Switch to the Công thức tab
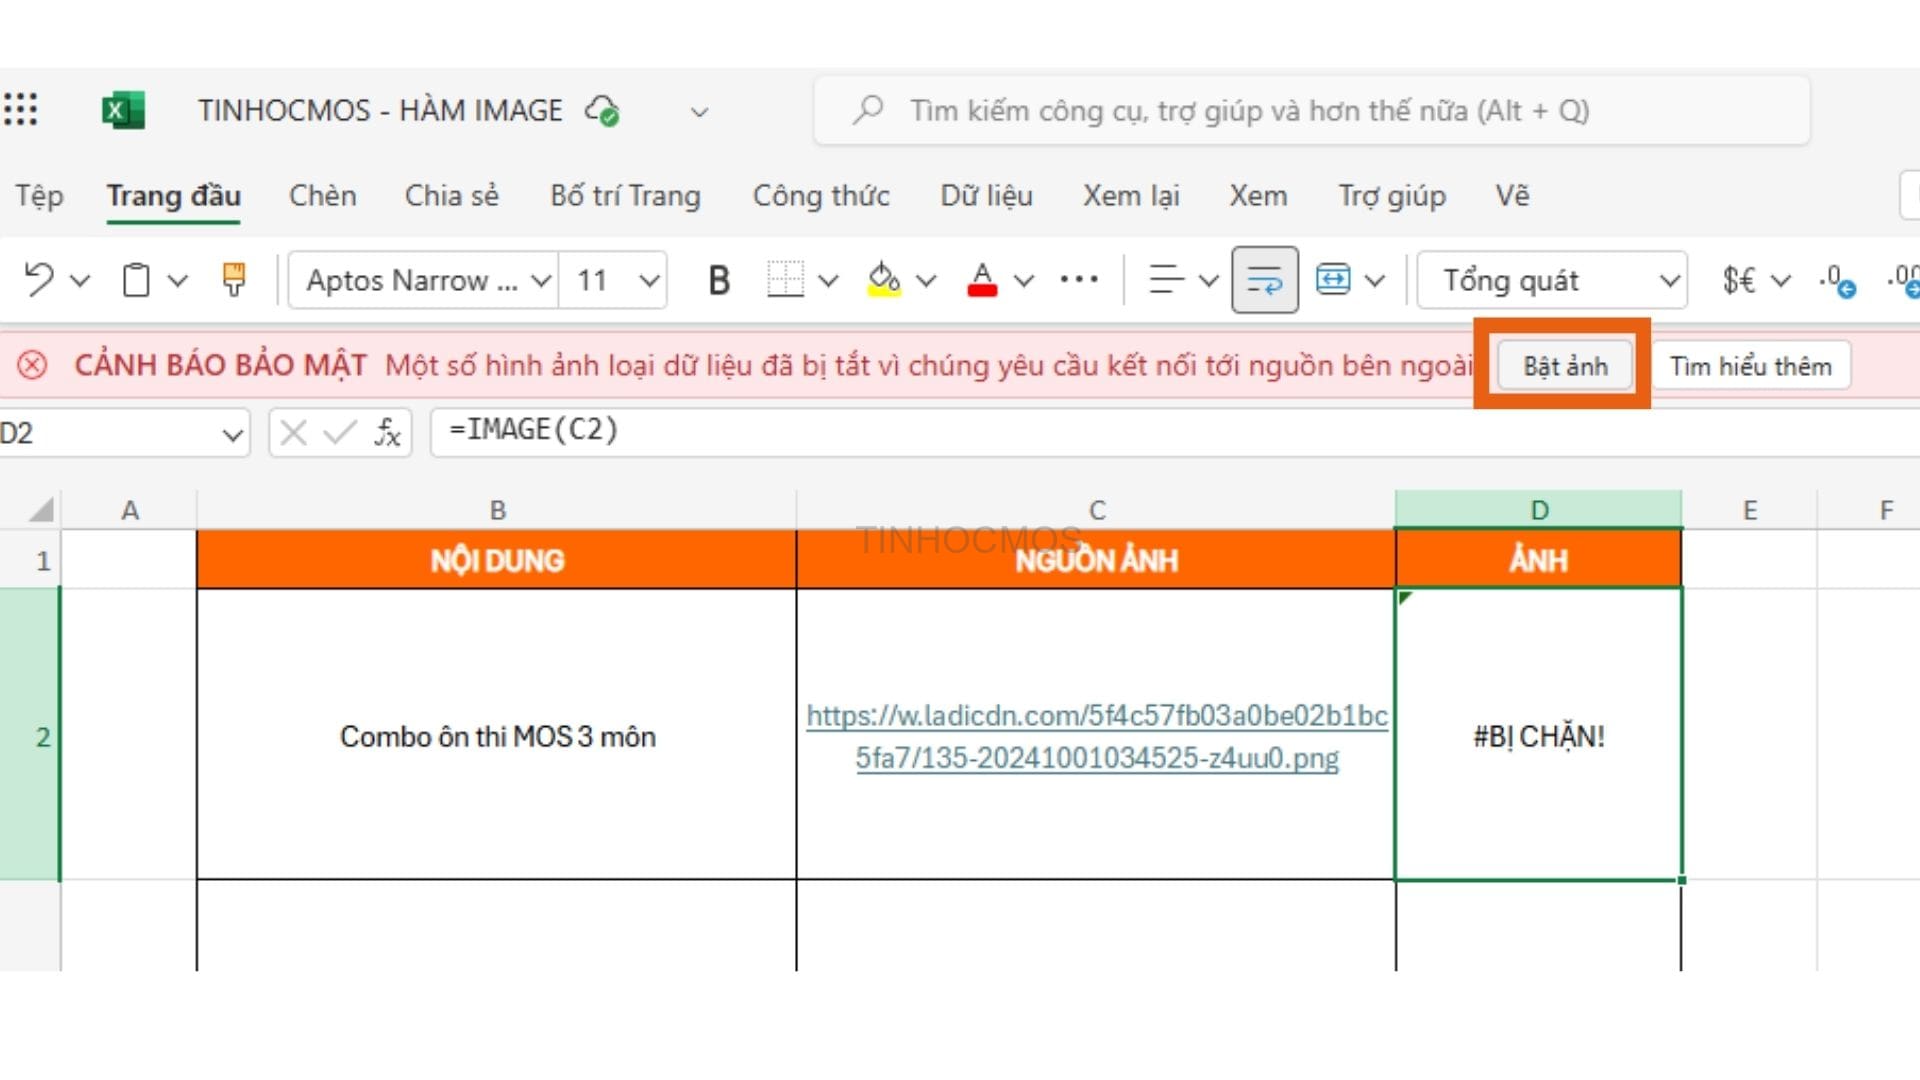This screenshot has width=1920, height=1080. 821,196
